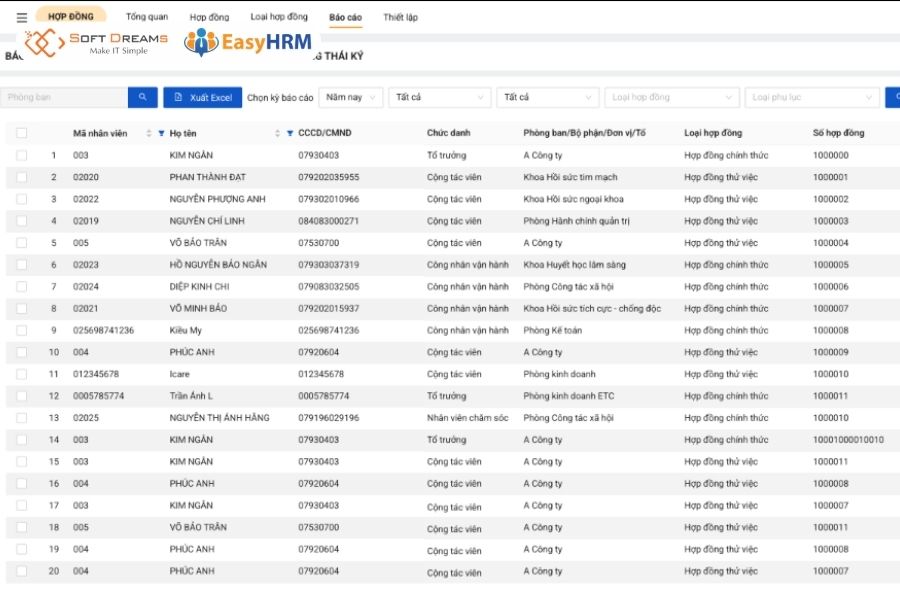Click ID number 079302010966

coord(328,199)
